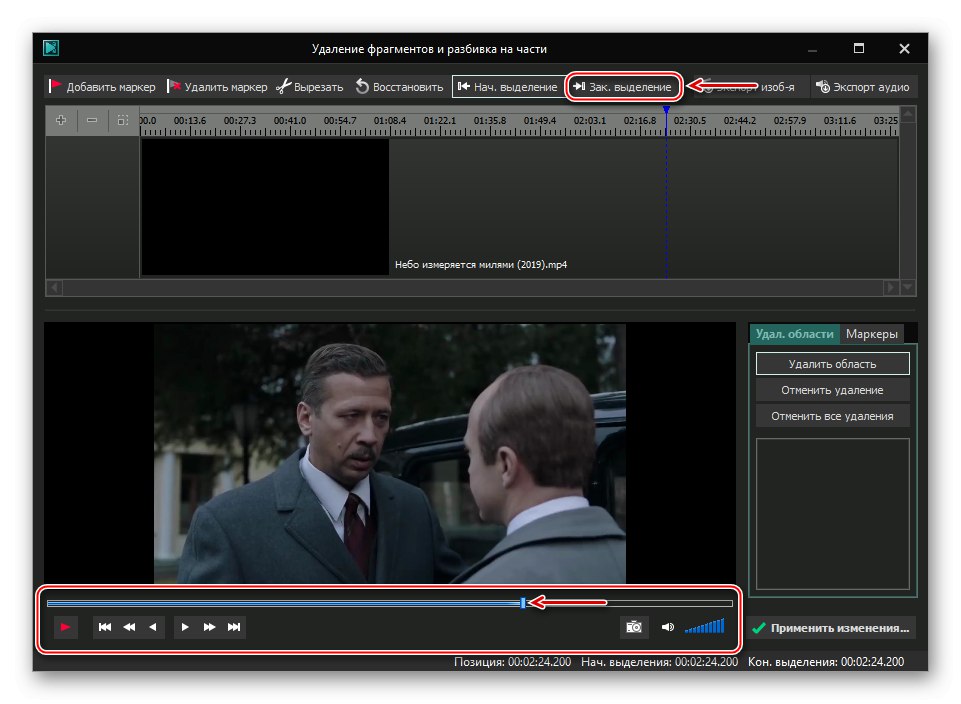Maximize the window
The height and width of the screenshot is (704, 961).
coord(859,48)
